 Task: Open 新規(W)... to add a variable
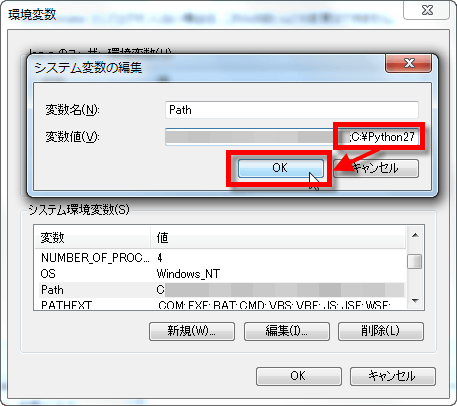tap(192, 331)
